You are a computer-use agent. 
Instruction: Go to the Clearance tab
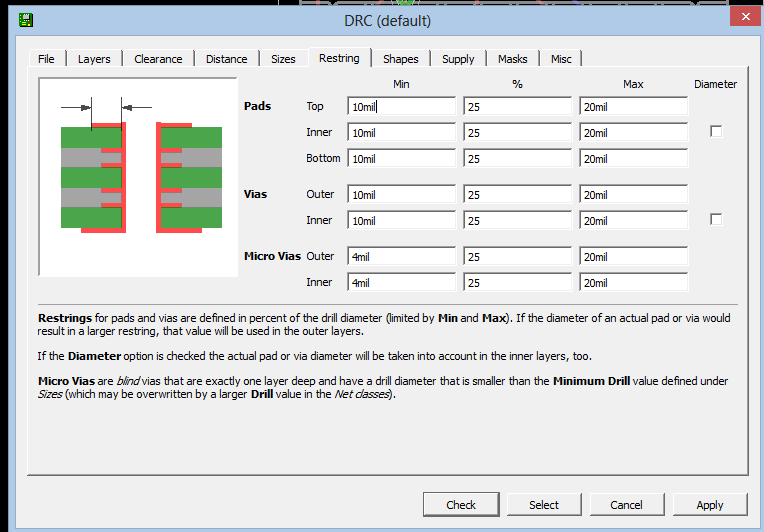pos(158,59)
